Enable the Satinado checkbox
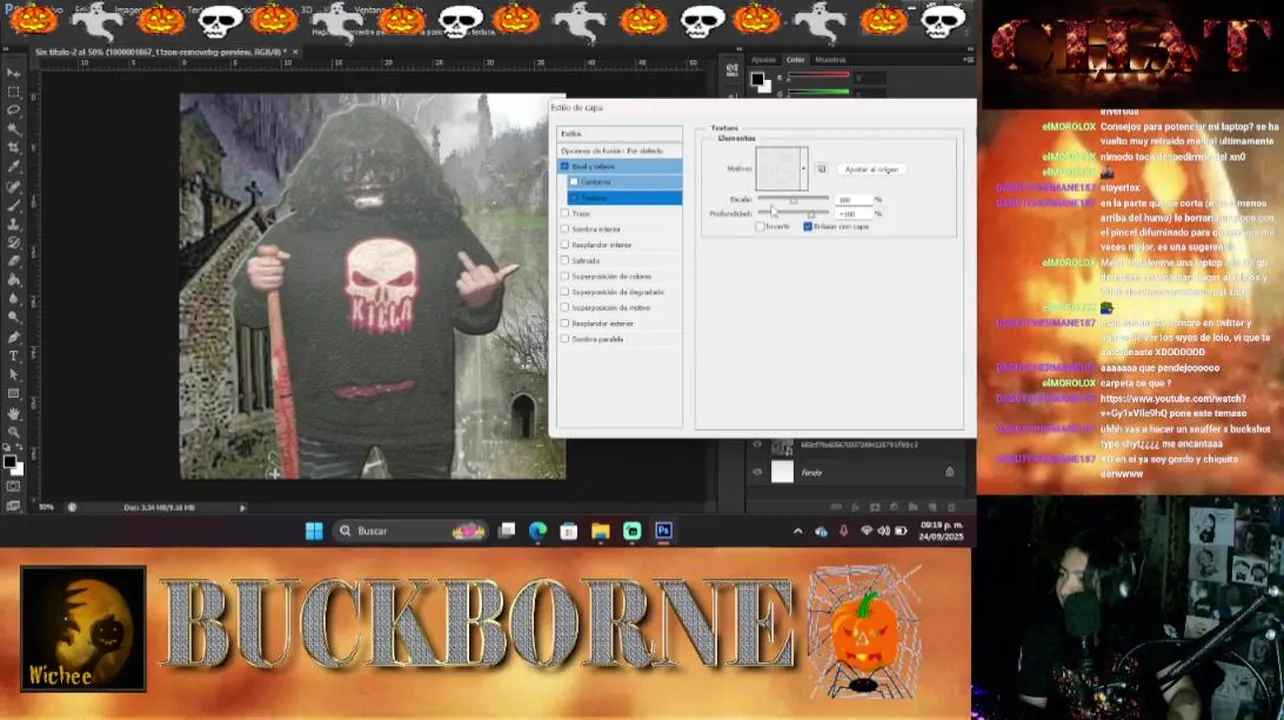Image resolution: width=1284 pixels, height=720 pixels. [x=565, y=260]
